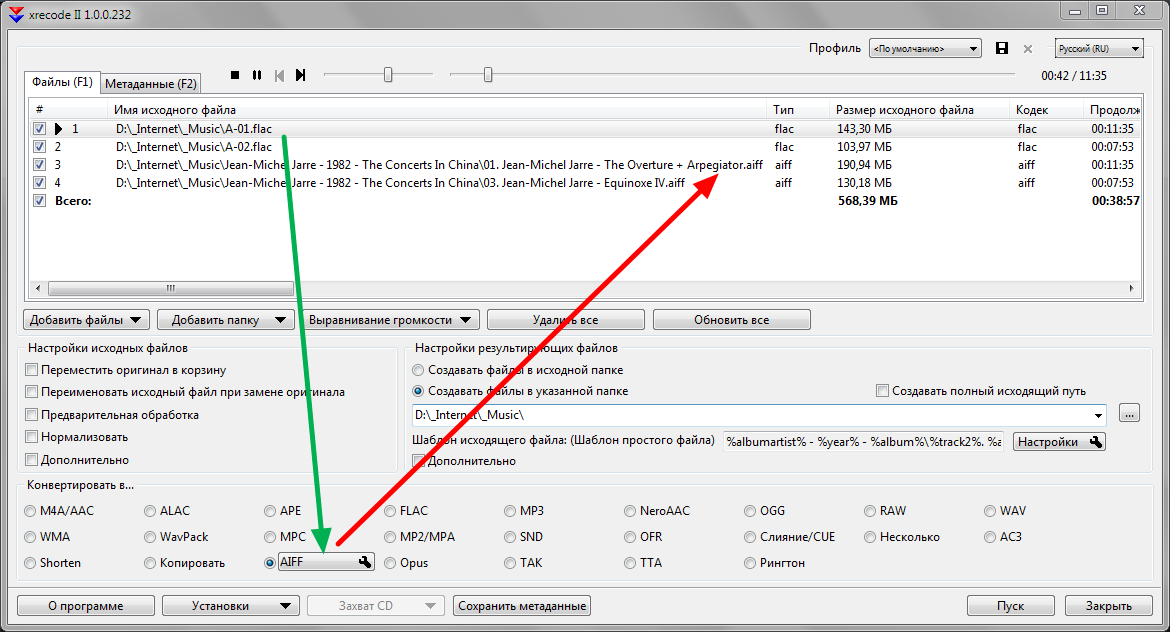Enable the Нормализовать checkbox
Viewport: 1170px width, 632px height.
point(33,438)
